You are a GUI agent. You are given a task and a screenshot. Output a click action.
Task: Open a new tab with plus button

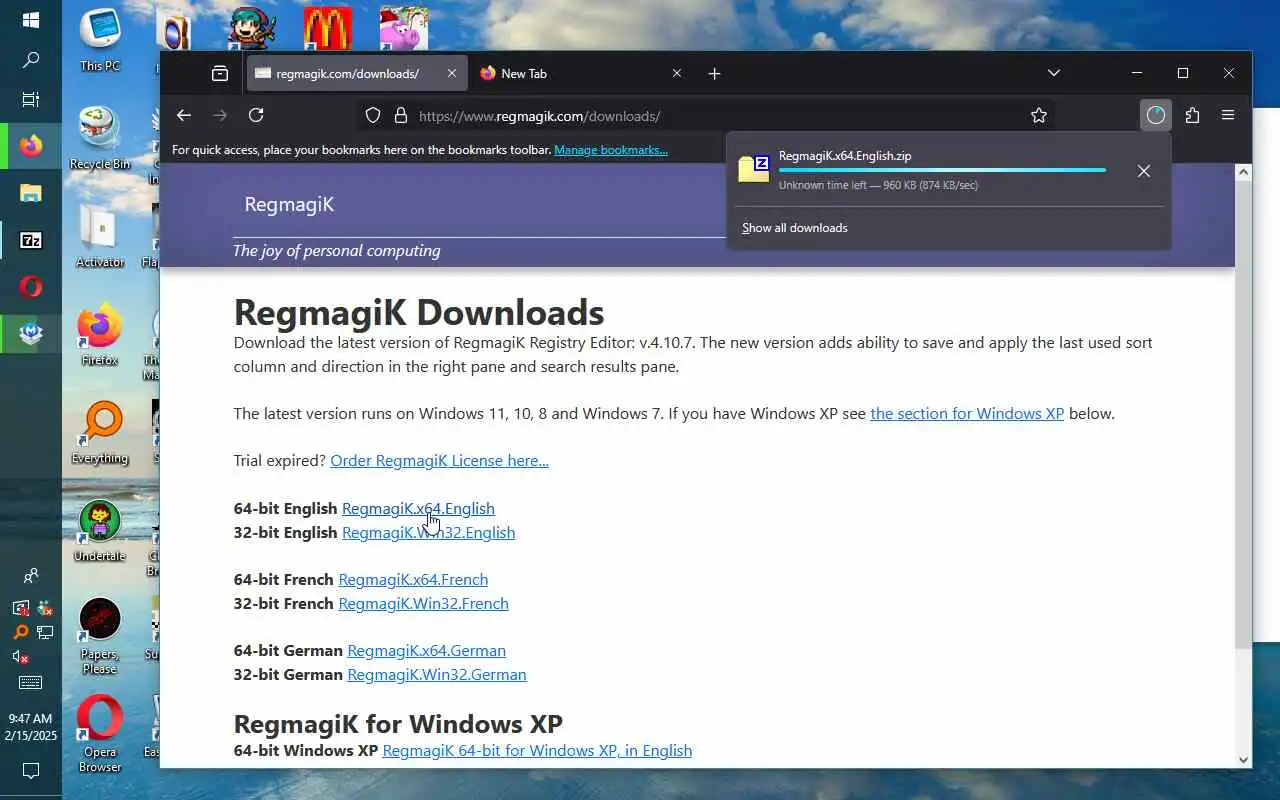pyautogui.click(x=714, y=73)
